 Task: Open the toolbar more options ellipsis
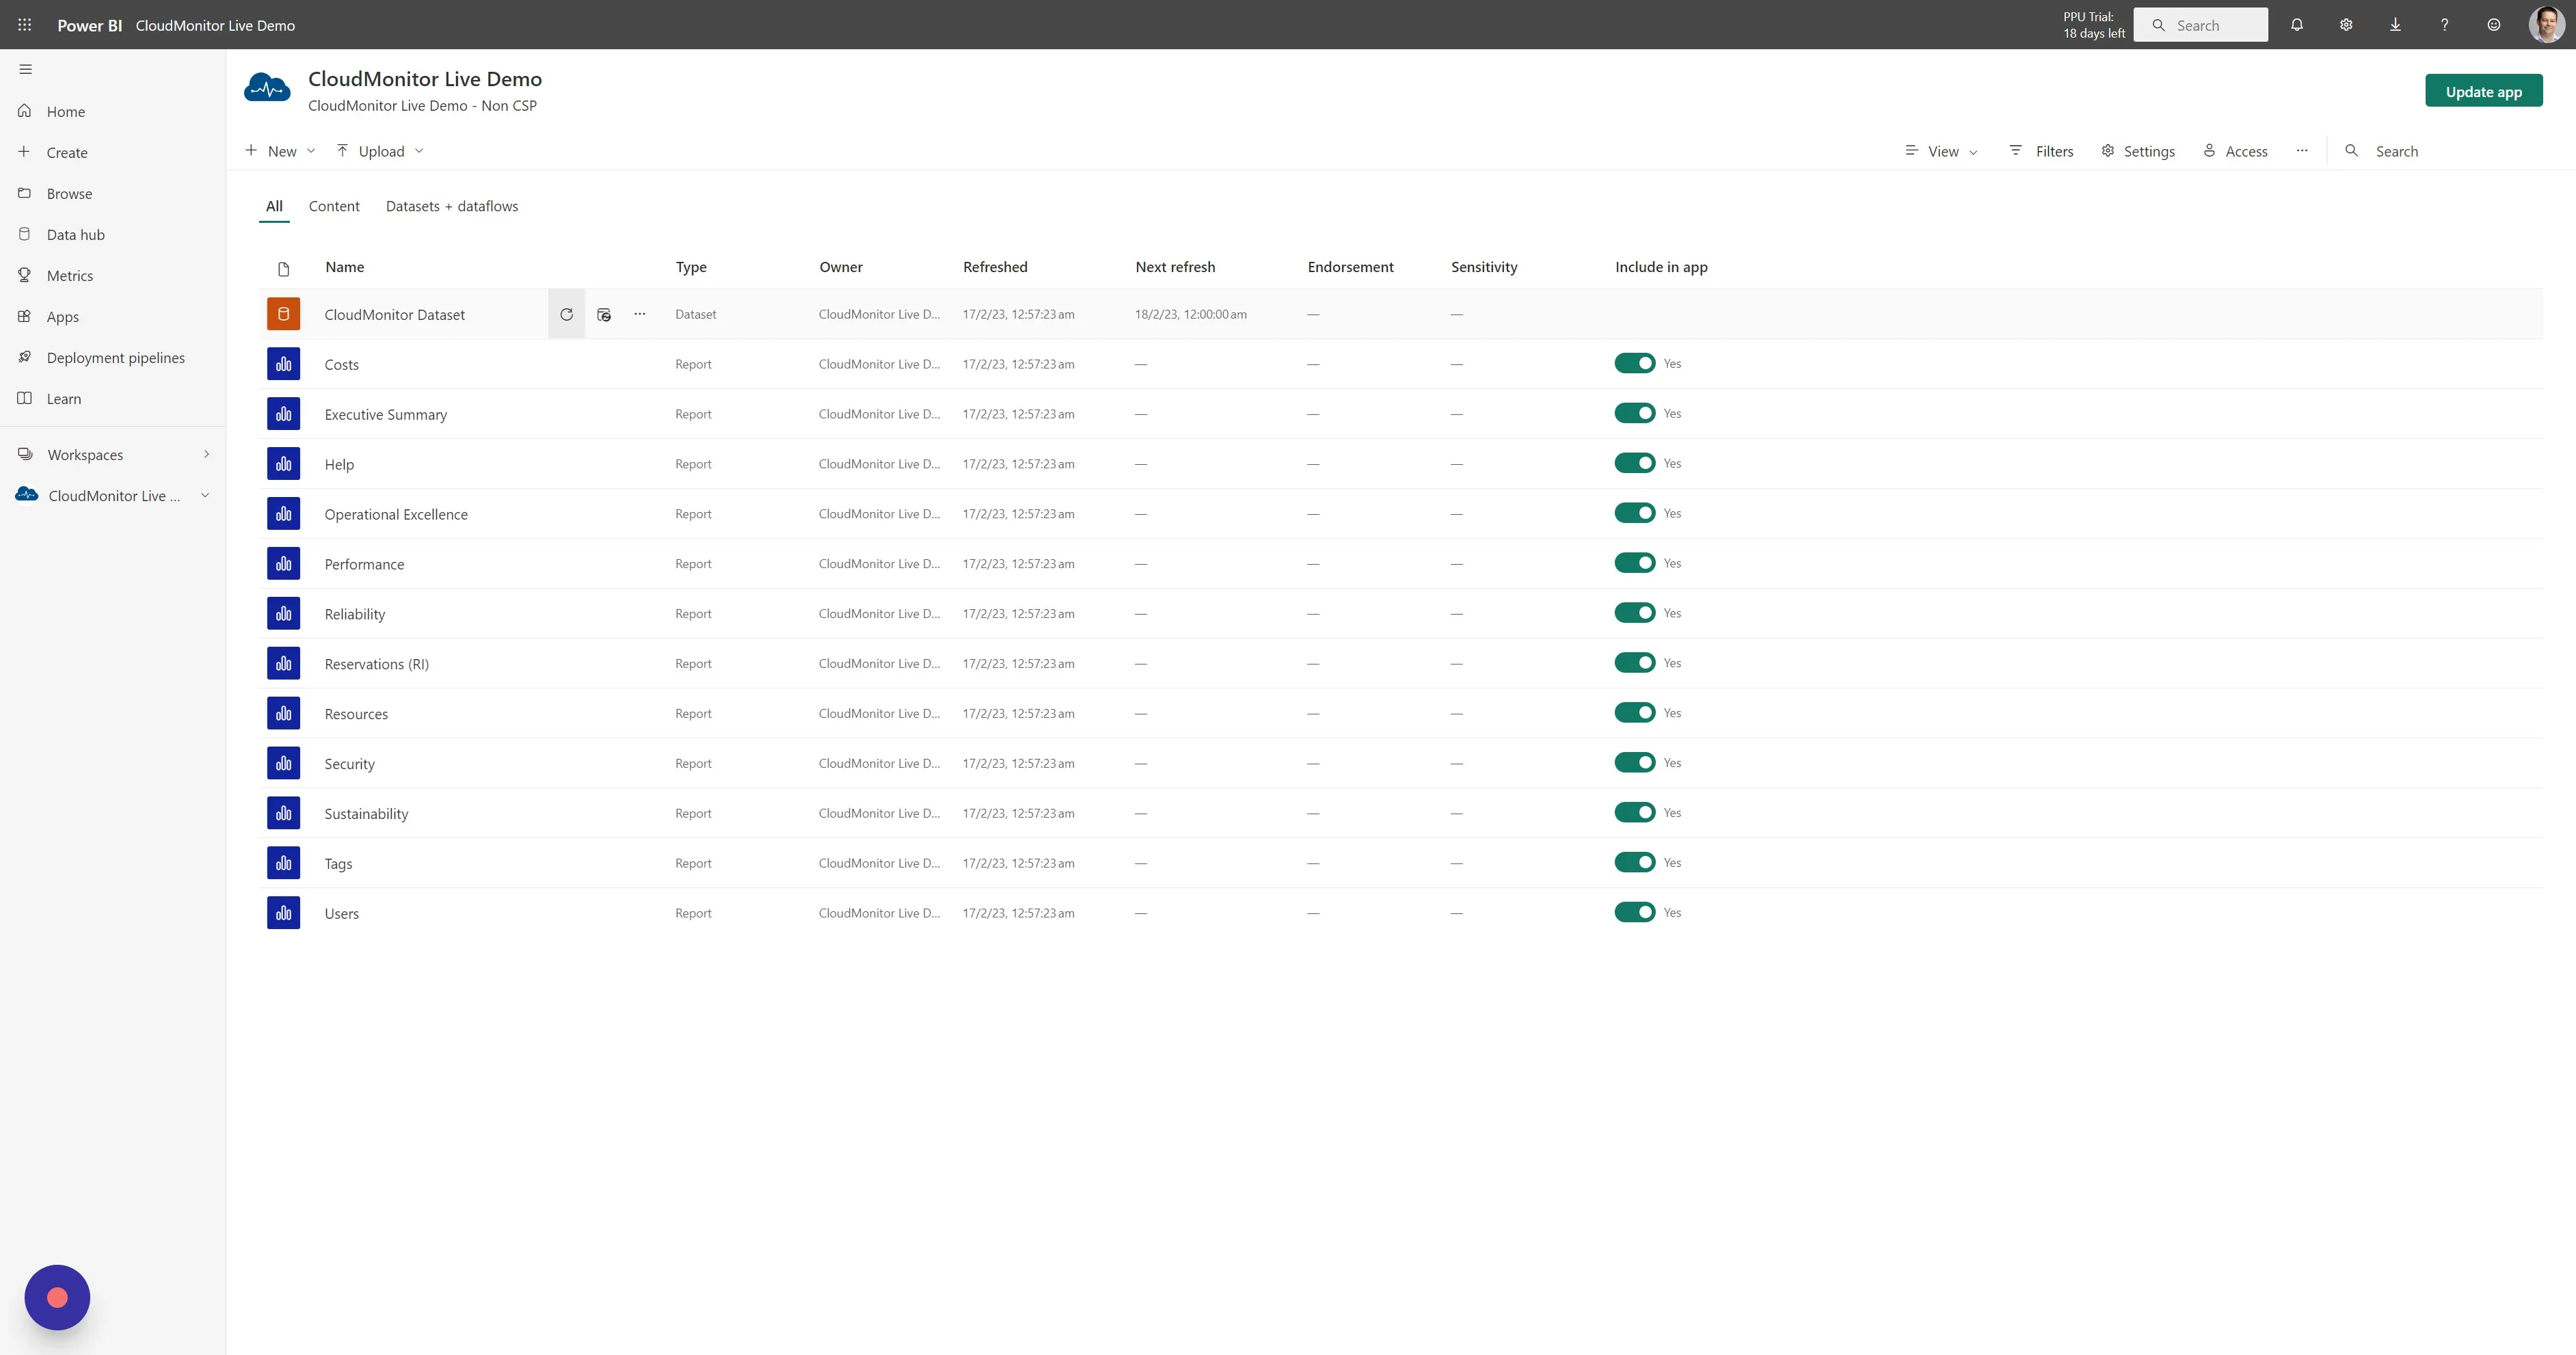[x=2302, y=151]
